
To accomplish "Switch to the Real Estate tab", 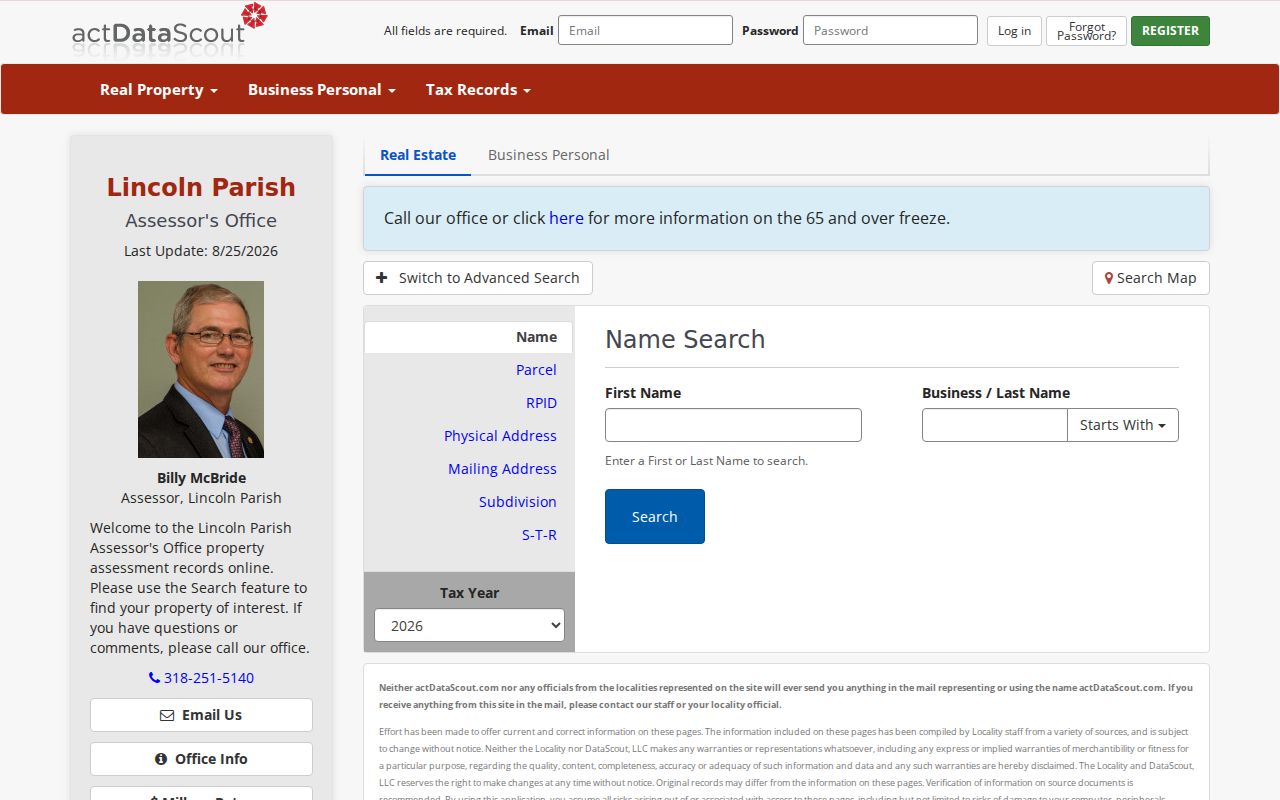I will (x=418, y=155).
